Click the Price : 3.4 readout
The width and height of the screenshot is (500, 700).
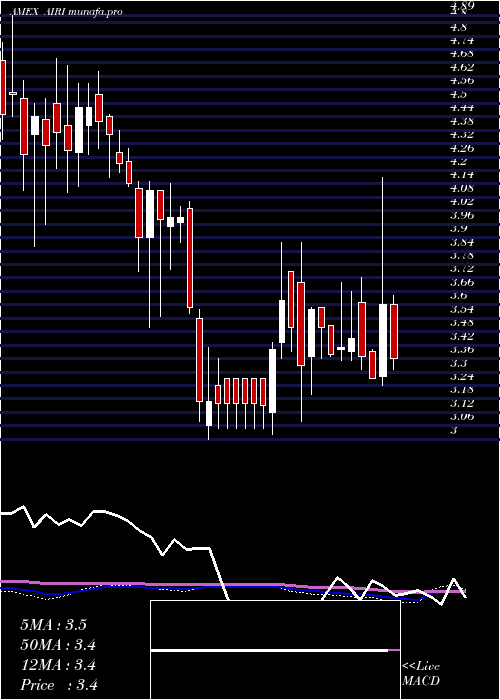click(59, 685)
